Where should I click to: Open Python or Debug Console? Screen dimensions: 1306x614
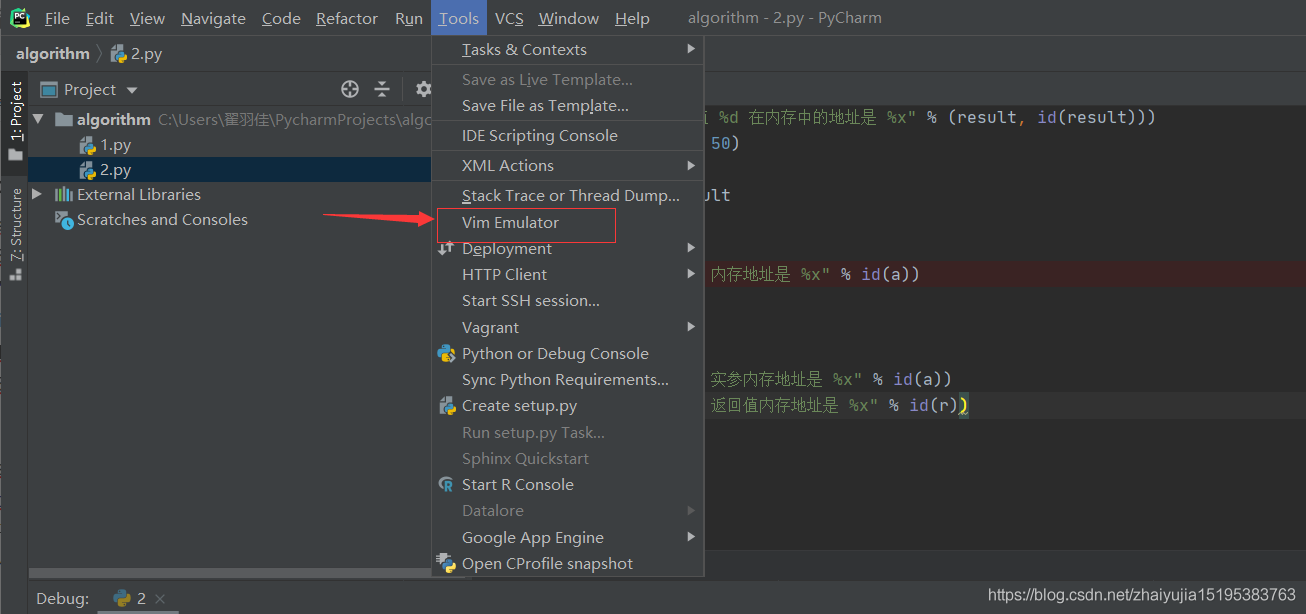tap(555, 354)
